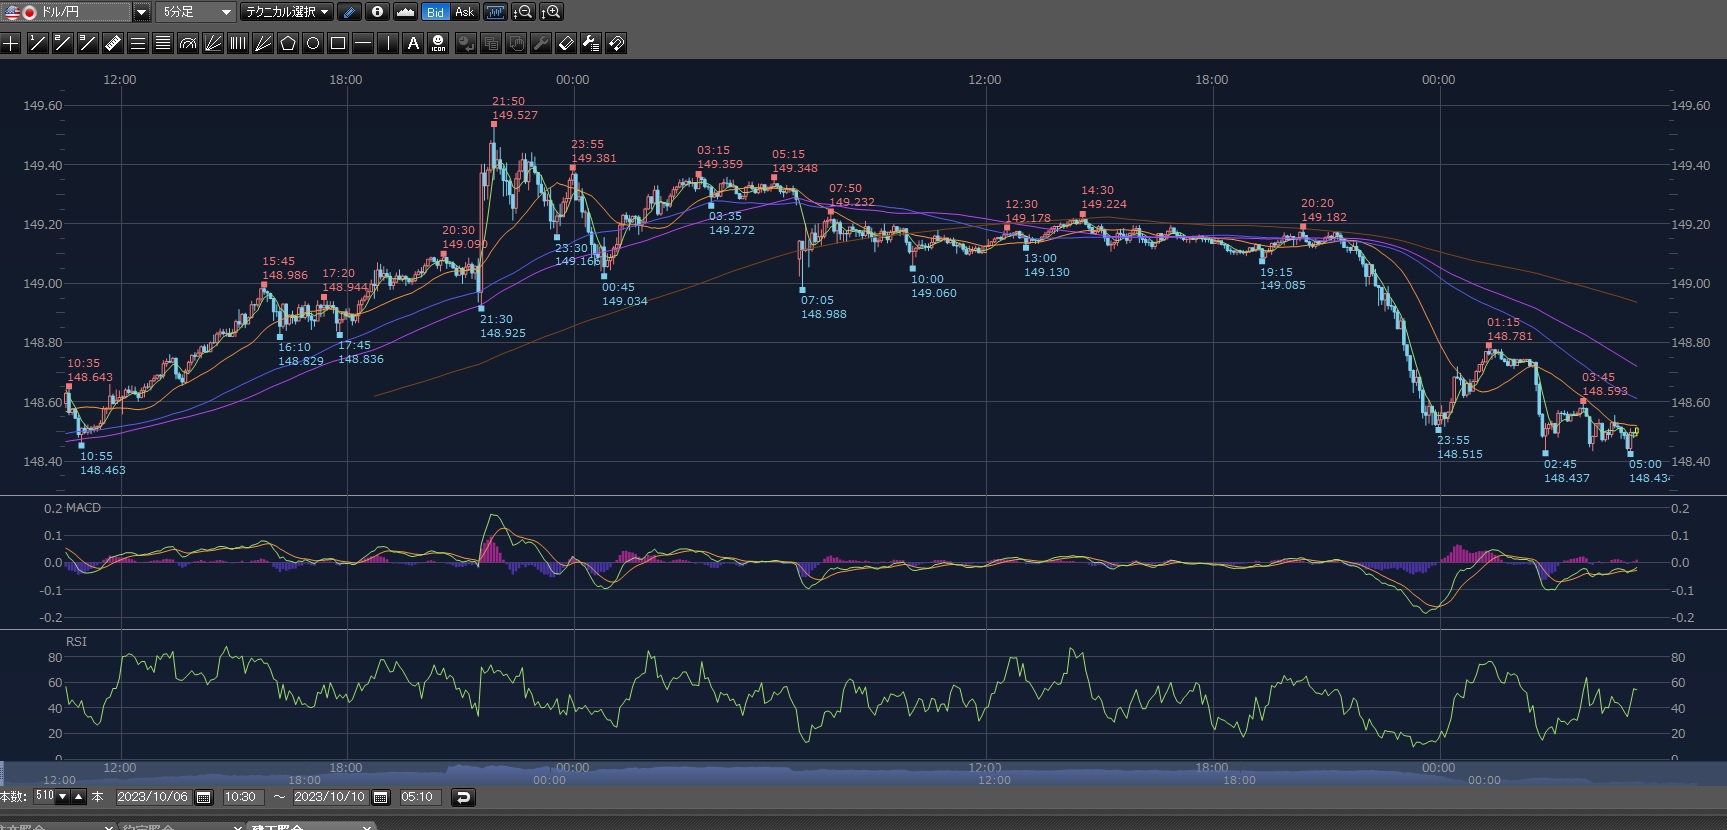Open the ドル/円 currency pair dropdown
This screenshot has height=830, width=1727.
point(141,12)
